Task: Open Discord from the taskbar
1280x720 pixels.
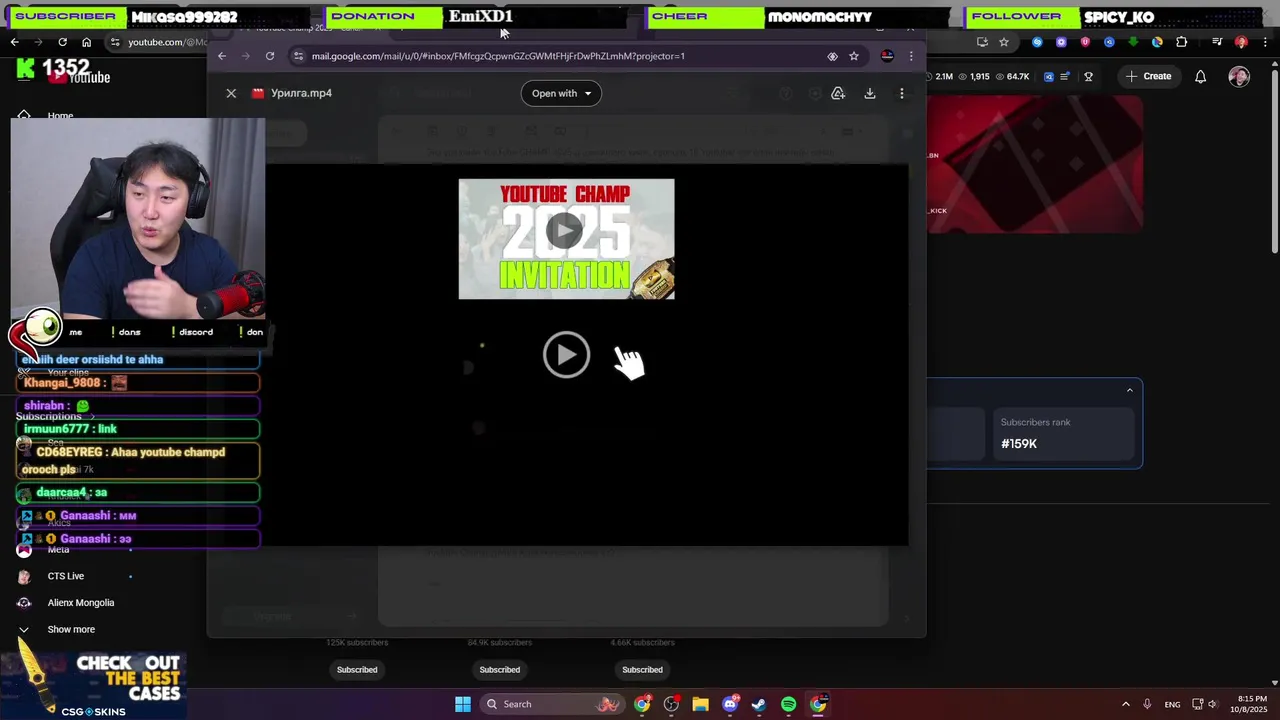Action: [x=730, y=704]
